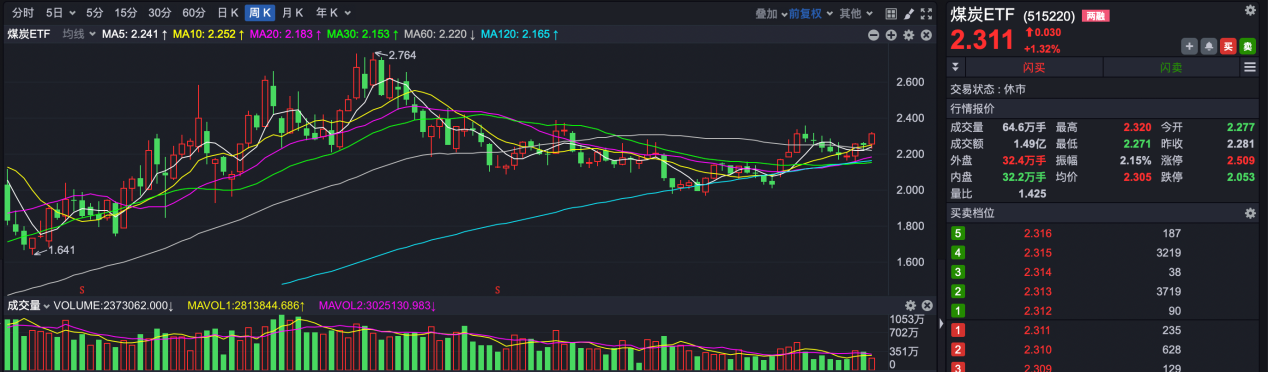The image size is (1268, 372).
Task: Open the 前复权 adjustment dropdown
Action: pyautogui.click(x=809, y=13)
